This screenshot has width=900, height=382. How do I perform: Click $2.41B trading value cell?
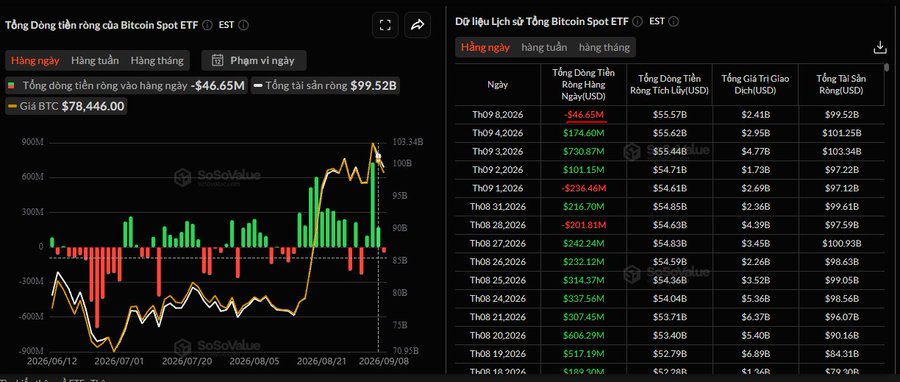coord(756,115)
